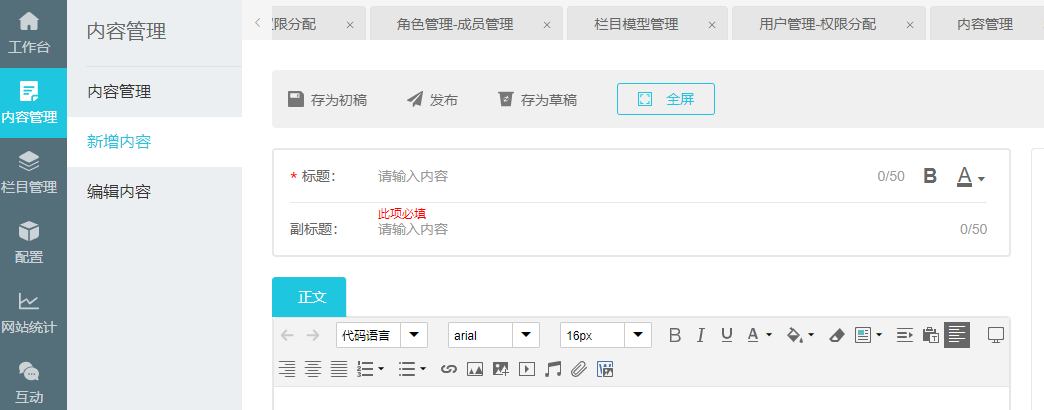Go to 栏目管理 in the left navigation
Image resolution: width=1044 pixels, height=410 pixels.
pyautogui.click(x=30, y=173)
